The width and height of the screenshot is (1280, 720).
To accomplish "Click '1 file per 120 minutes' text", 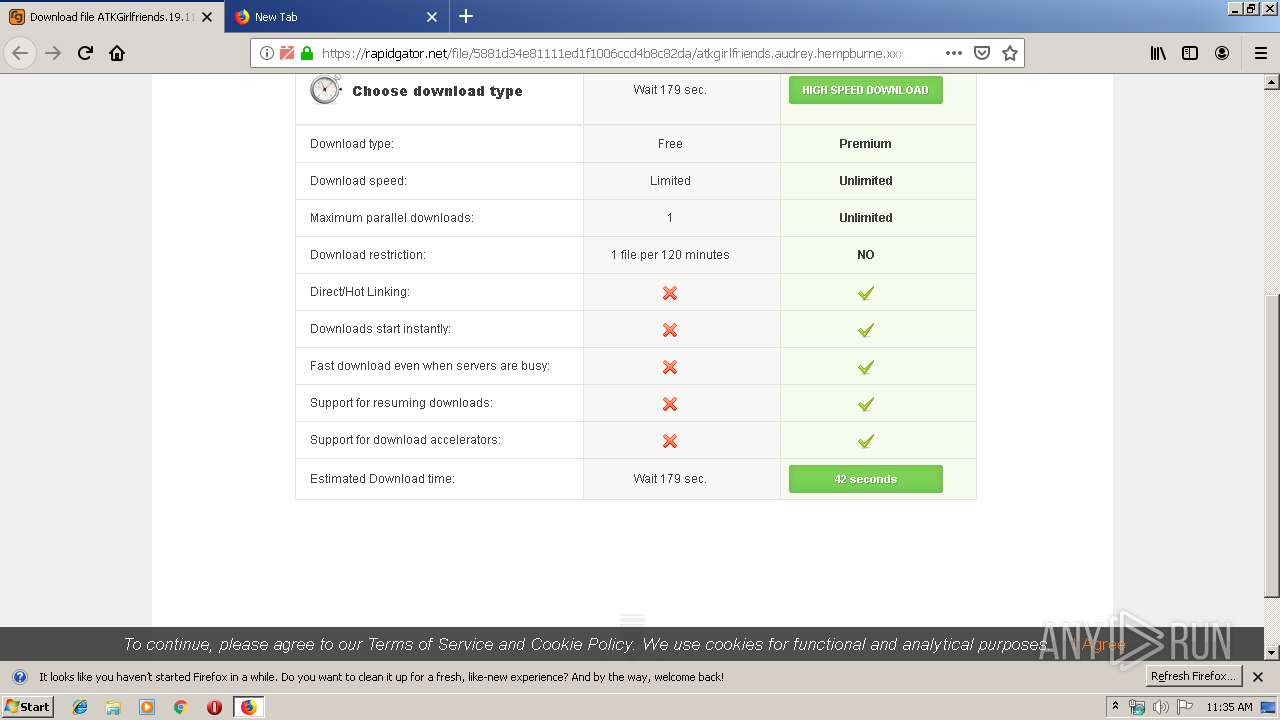I will click(x=670, y=255).
